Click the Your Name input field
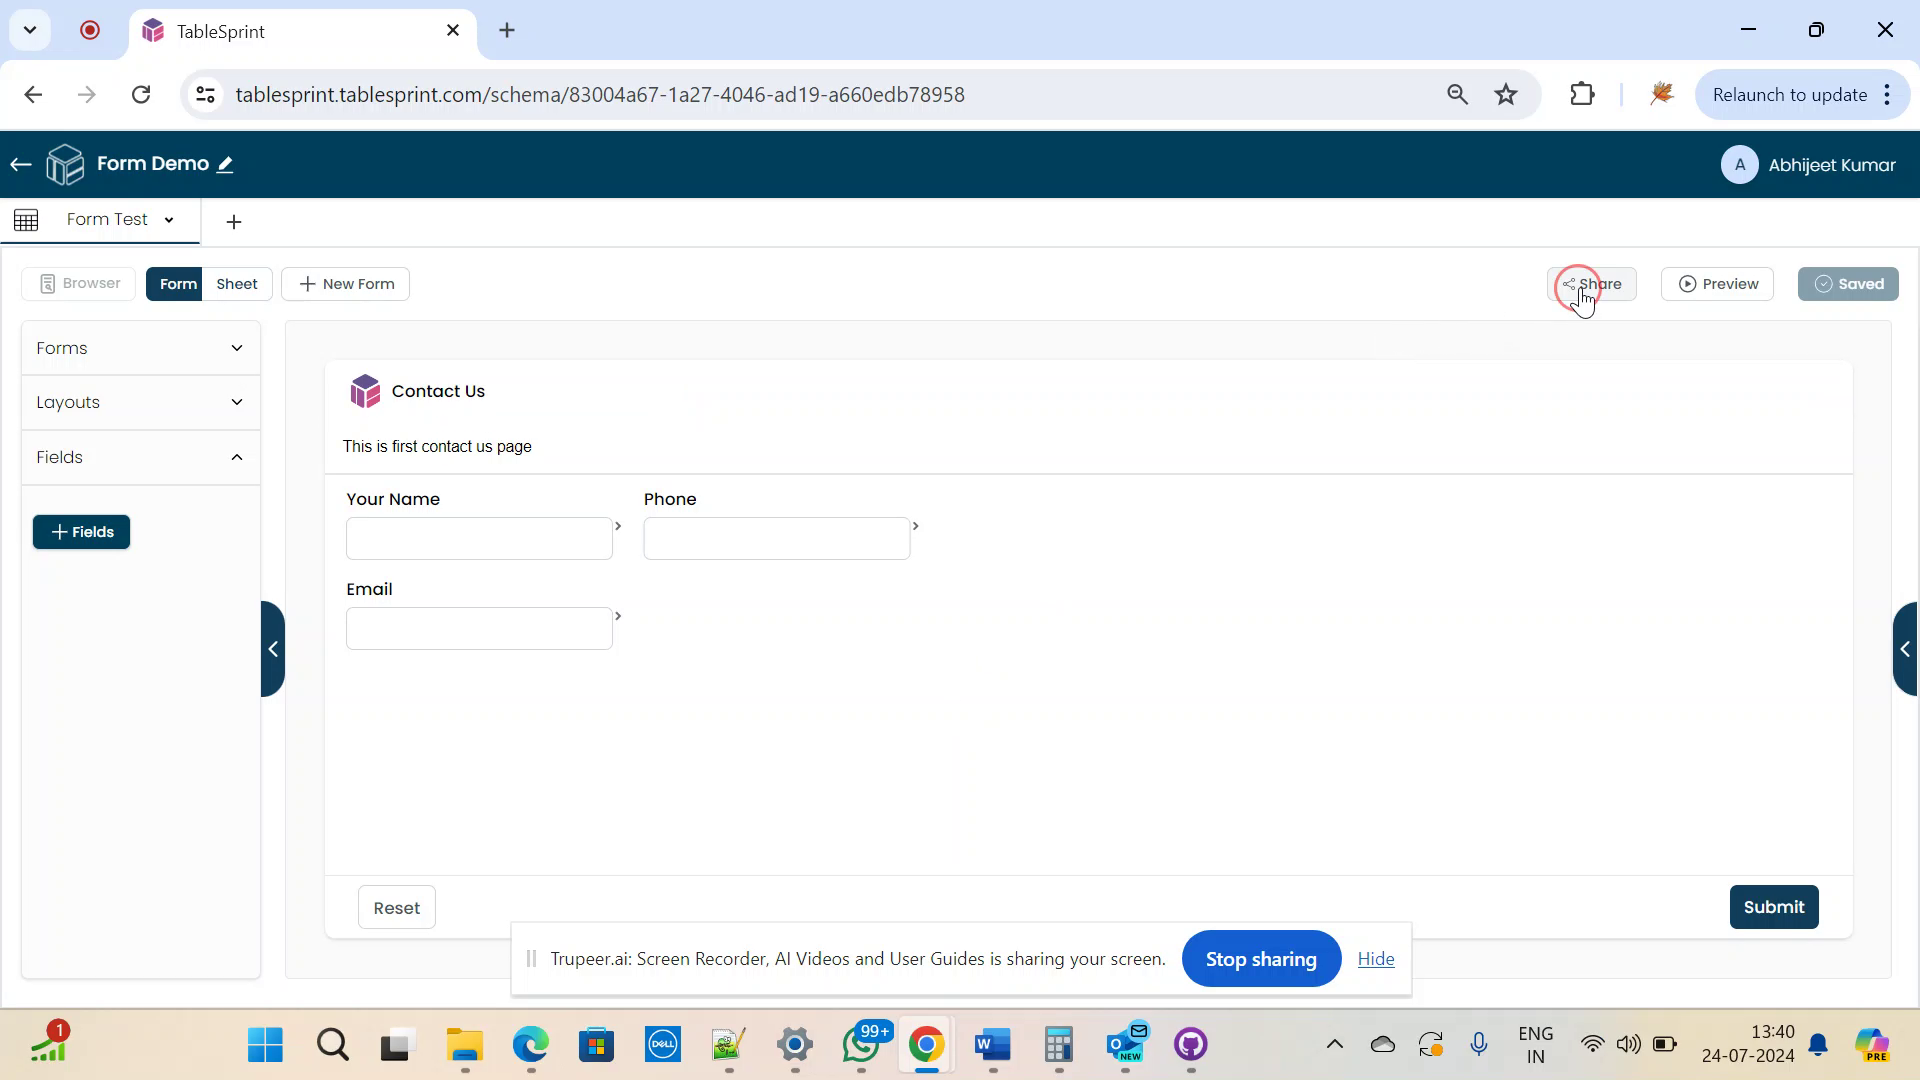 tap(479, 538)
